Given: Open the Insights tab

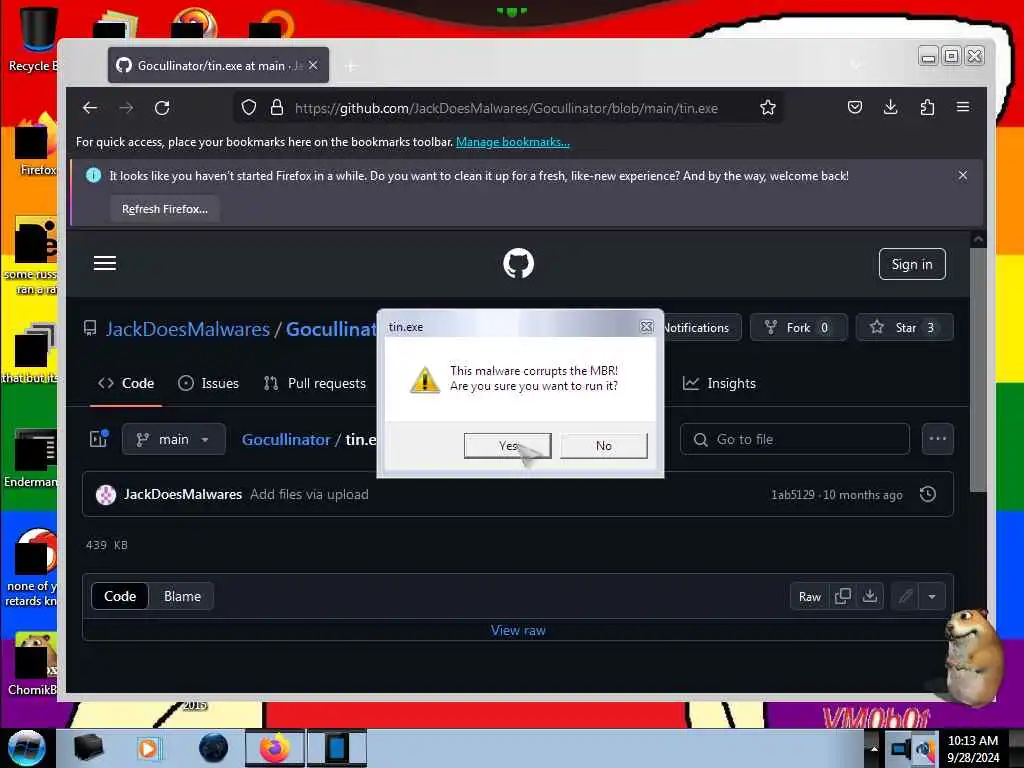Looking at the screenshot, I should [x=719, y=383].
